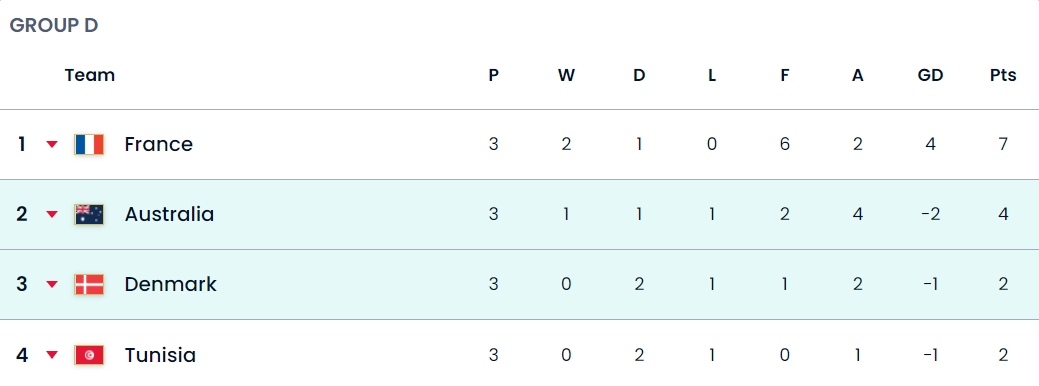Click Australia's goal difference -2

pyautogui.click(x=930, y=215)
